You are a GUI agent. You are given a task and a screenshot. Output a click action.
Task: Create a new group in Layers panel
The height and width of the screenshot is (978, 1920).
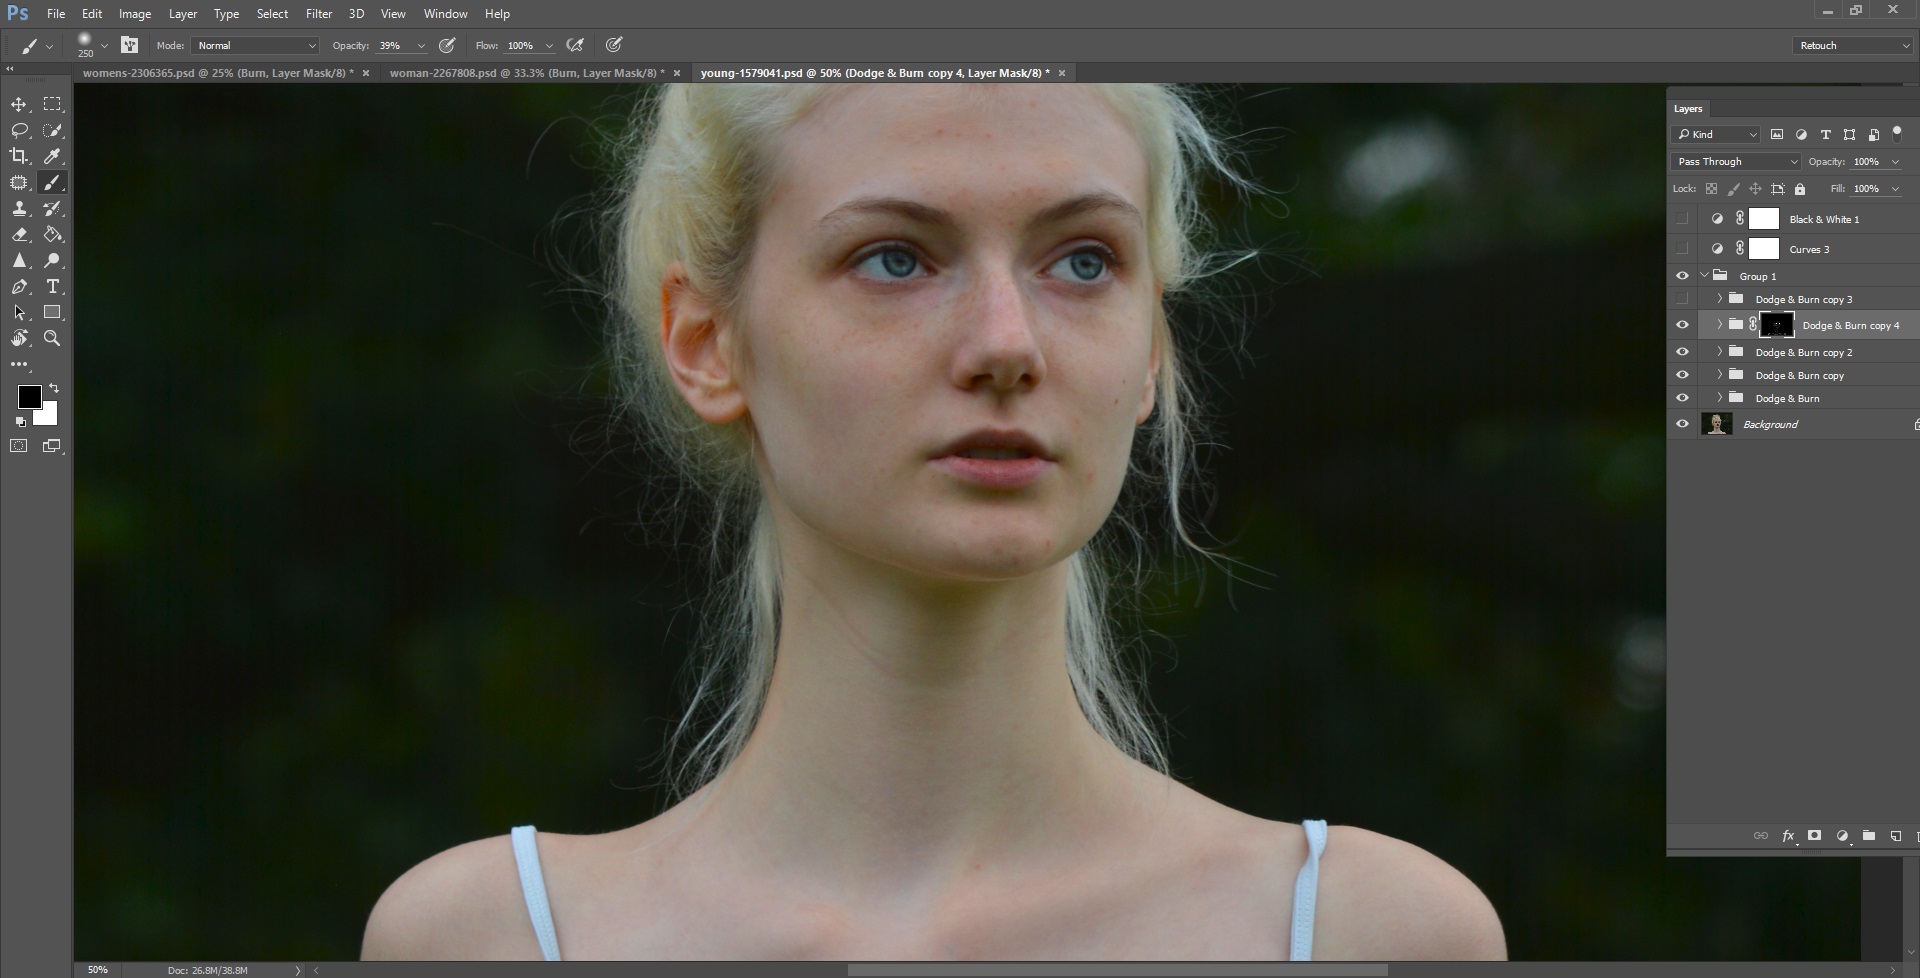point(1868,836)
